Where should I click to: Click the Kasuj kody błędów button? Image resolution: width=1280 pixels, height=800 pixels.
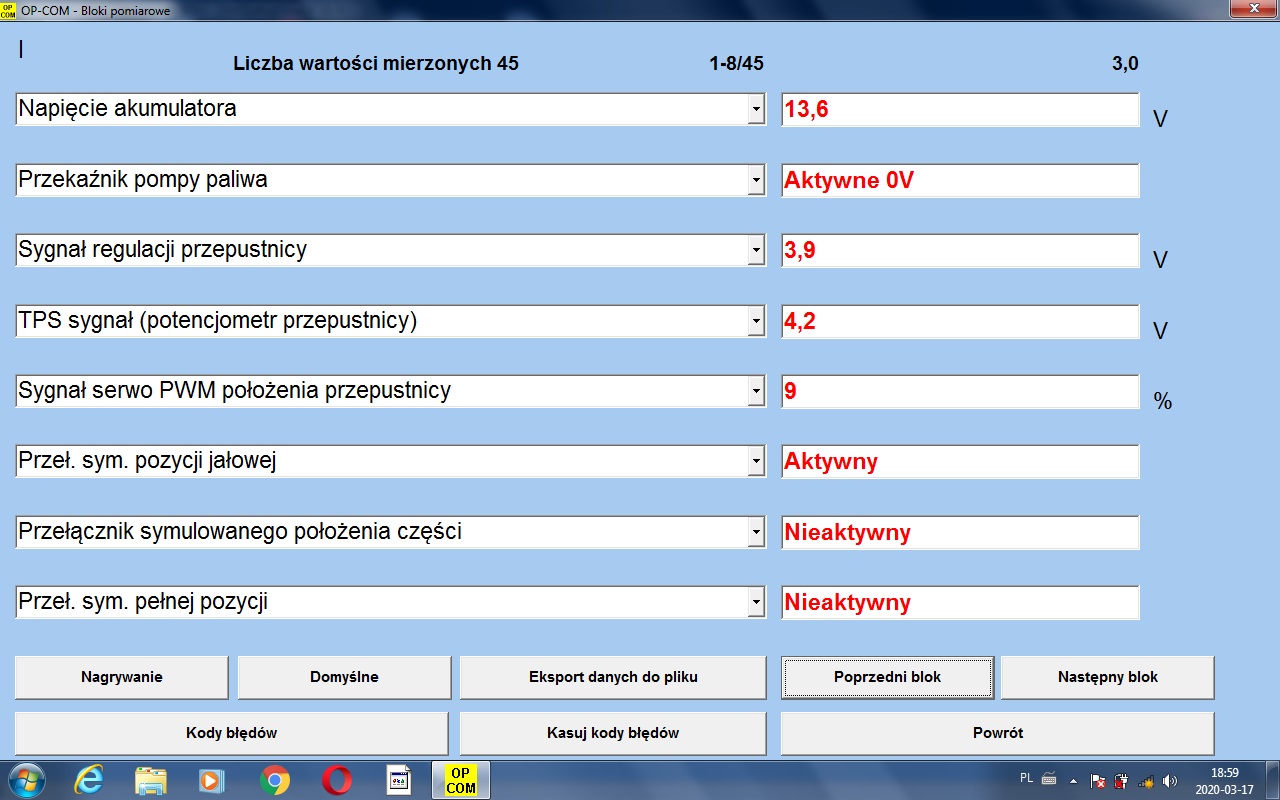[x=612, y=733]
